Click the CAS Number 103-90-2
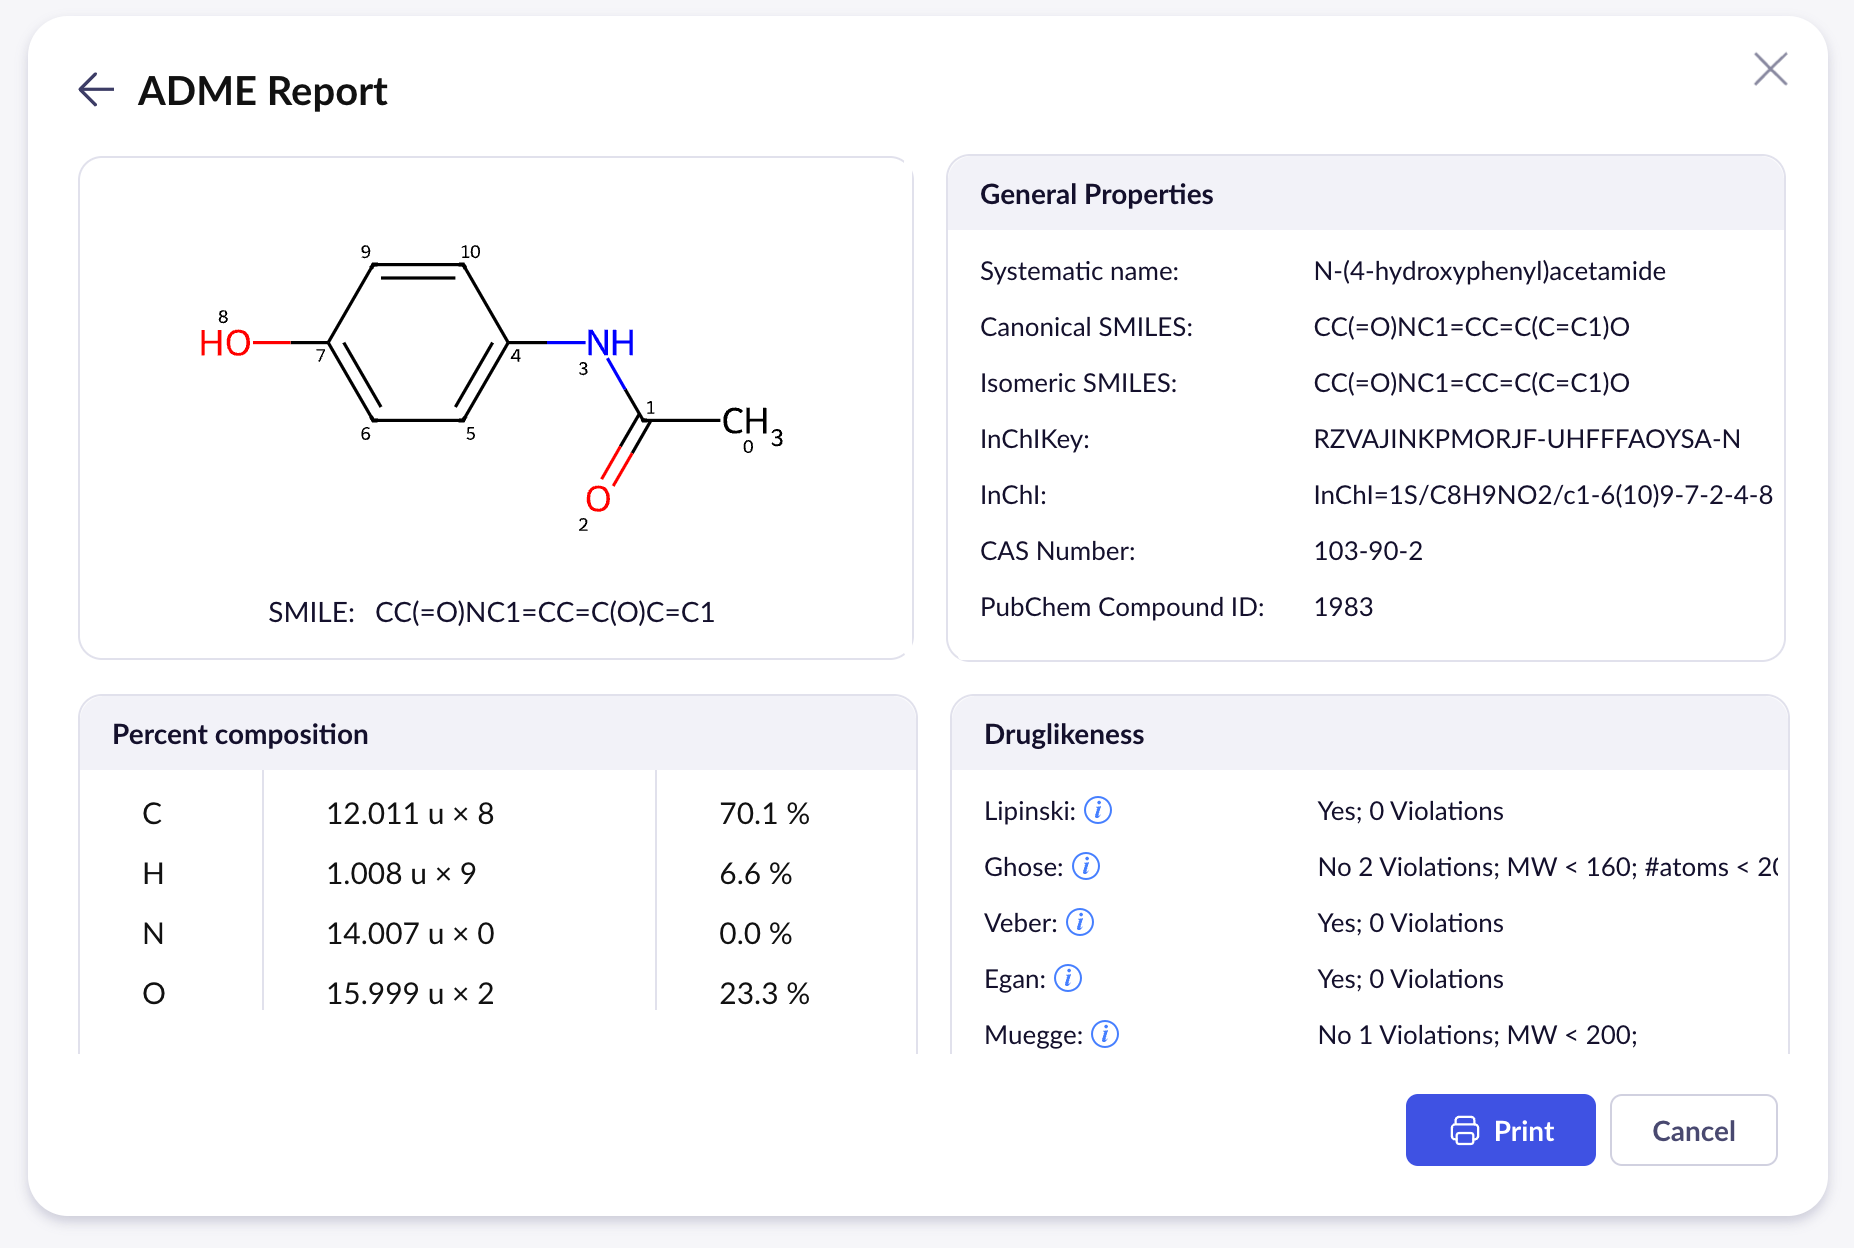 pos(1367,551)
